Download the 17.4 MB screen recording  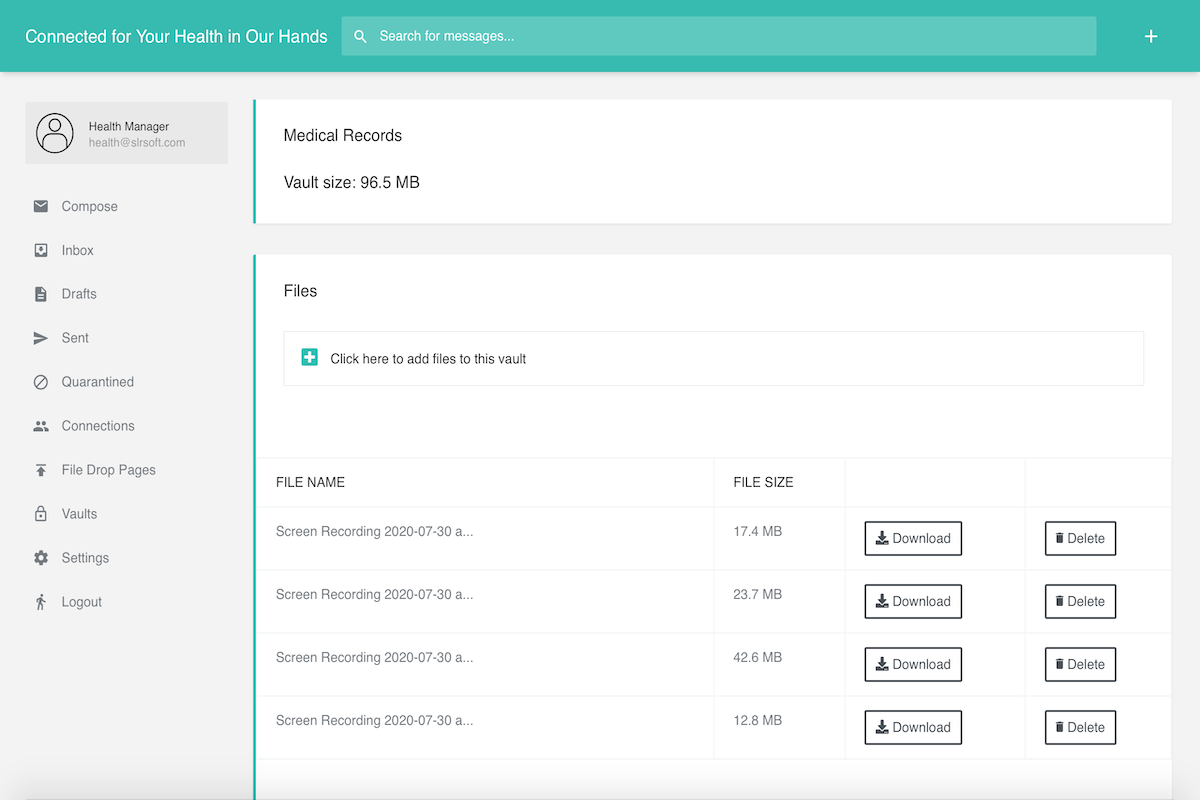point(912,538)
